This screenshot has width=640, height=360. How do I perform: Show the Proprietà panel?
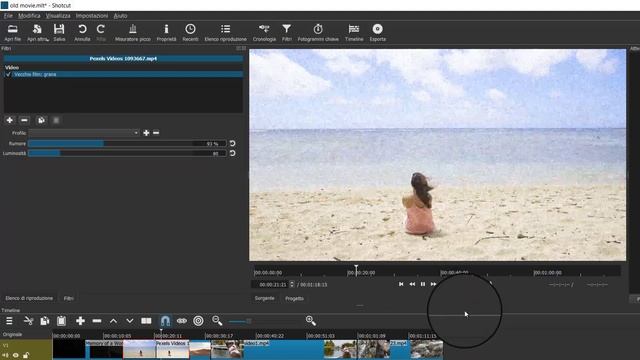[166, 33]
